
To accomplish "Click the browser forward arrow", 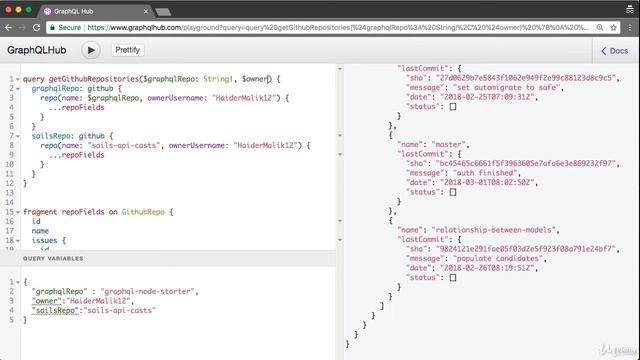I will pos(22,27).
